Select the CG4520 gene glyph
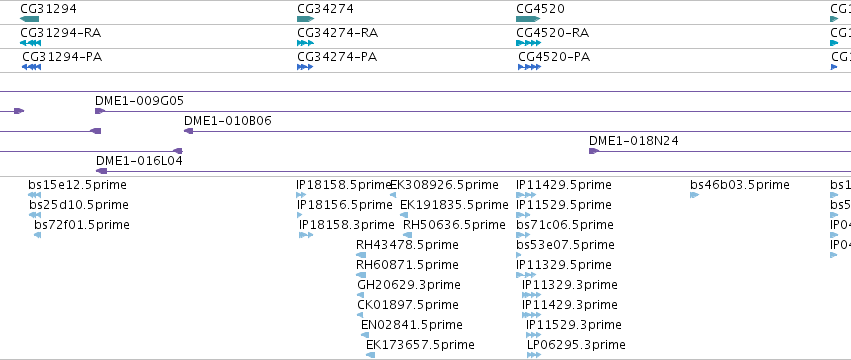The height and width of the screenshot is (360, 851). pyautogui.click(x=528, y=19)
